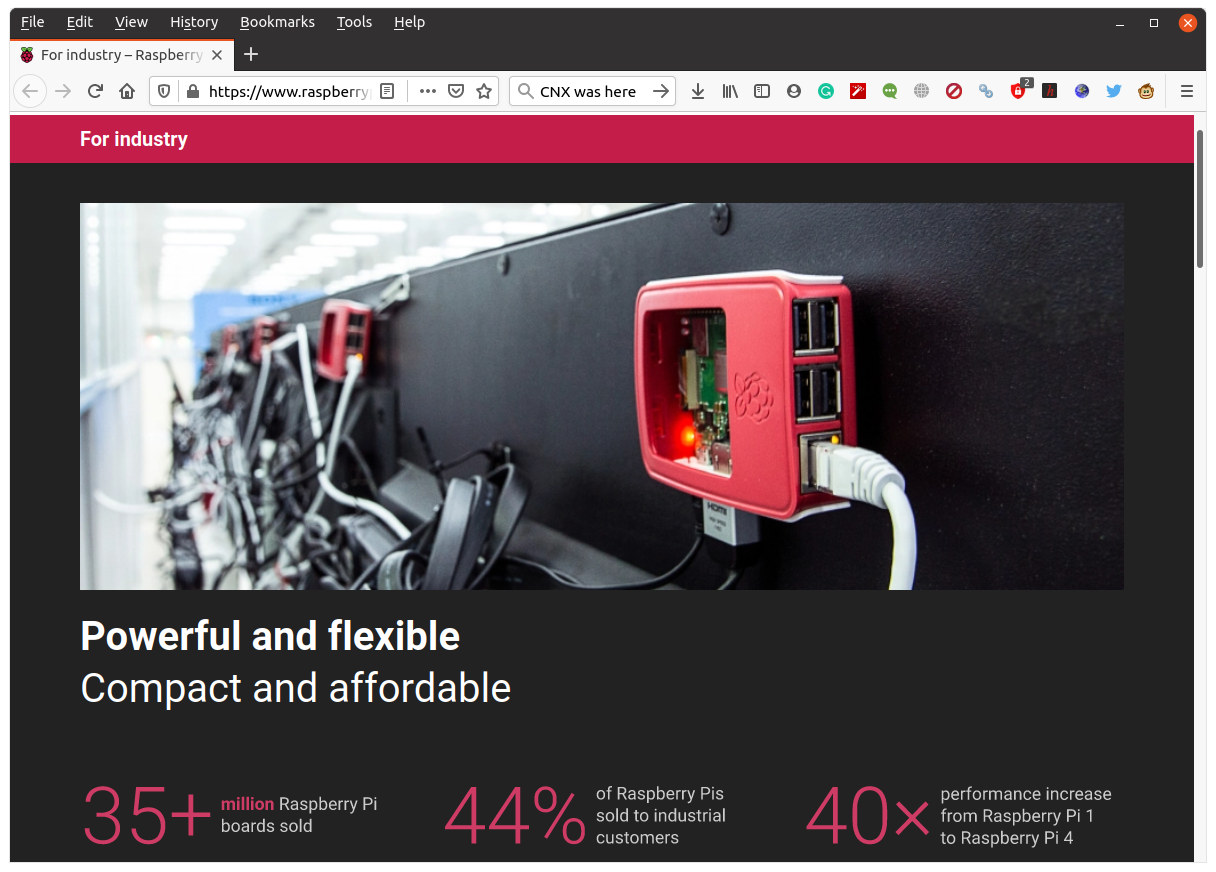
Task: Minimize the Firefox window
Action: [x=1121, y=22]
